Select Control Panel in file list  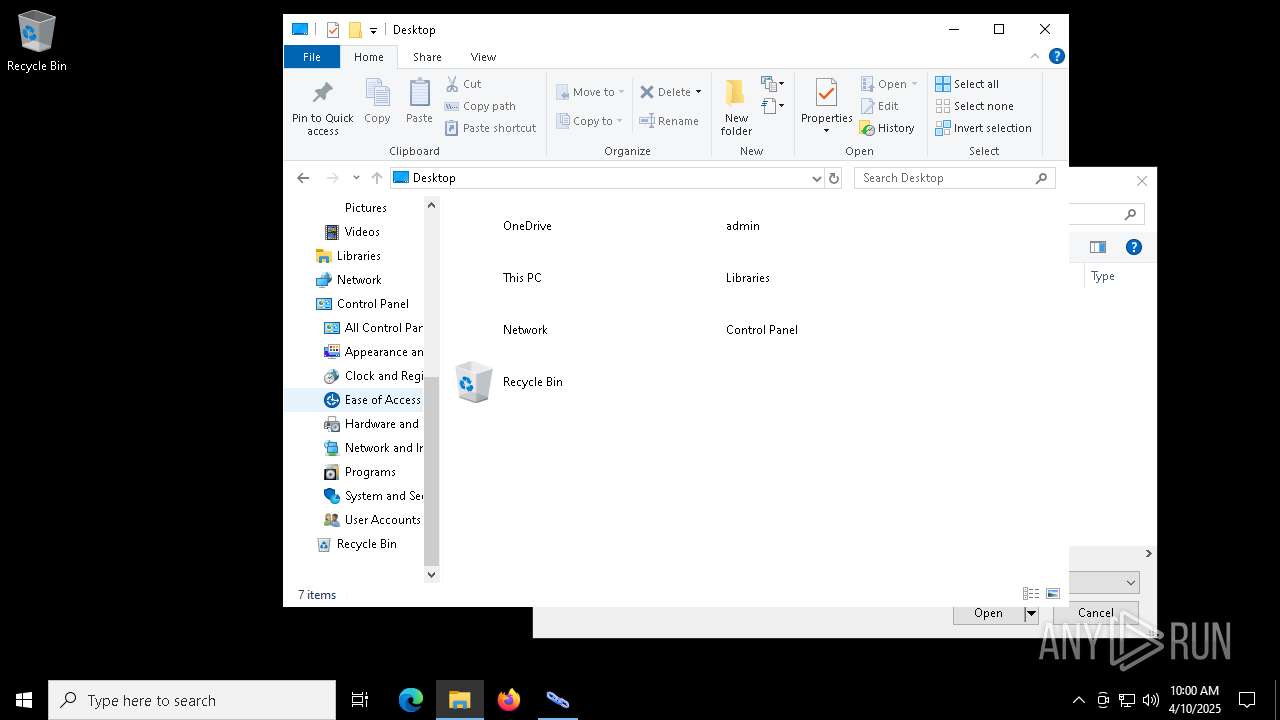coord(762,330)
